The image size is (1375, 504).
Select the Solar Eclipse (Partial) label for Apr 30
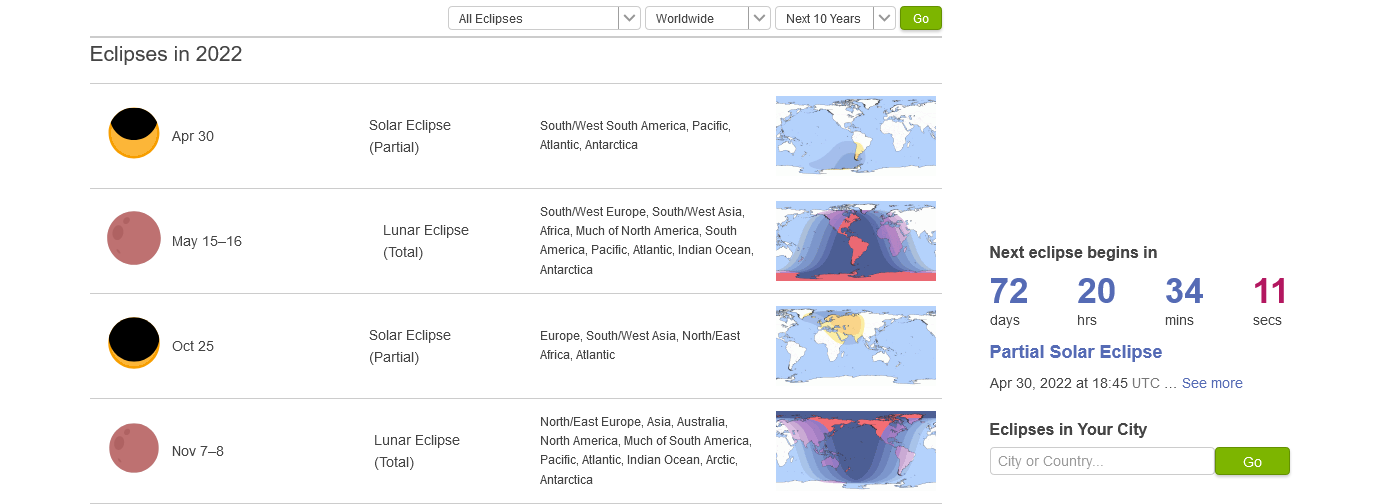tap(410, 136)
